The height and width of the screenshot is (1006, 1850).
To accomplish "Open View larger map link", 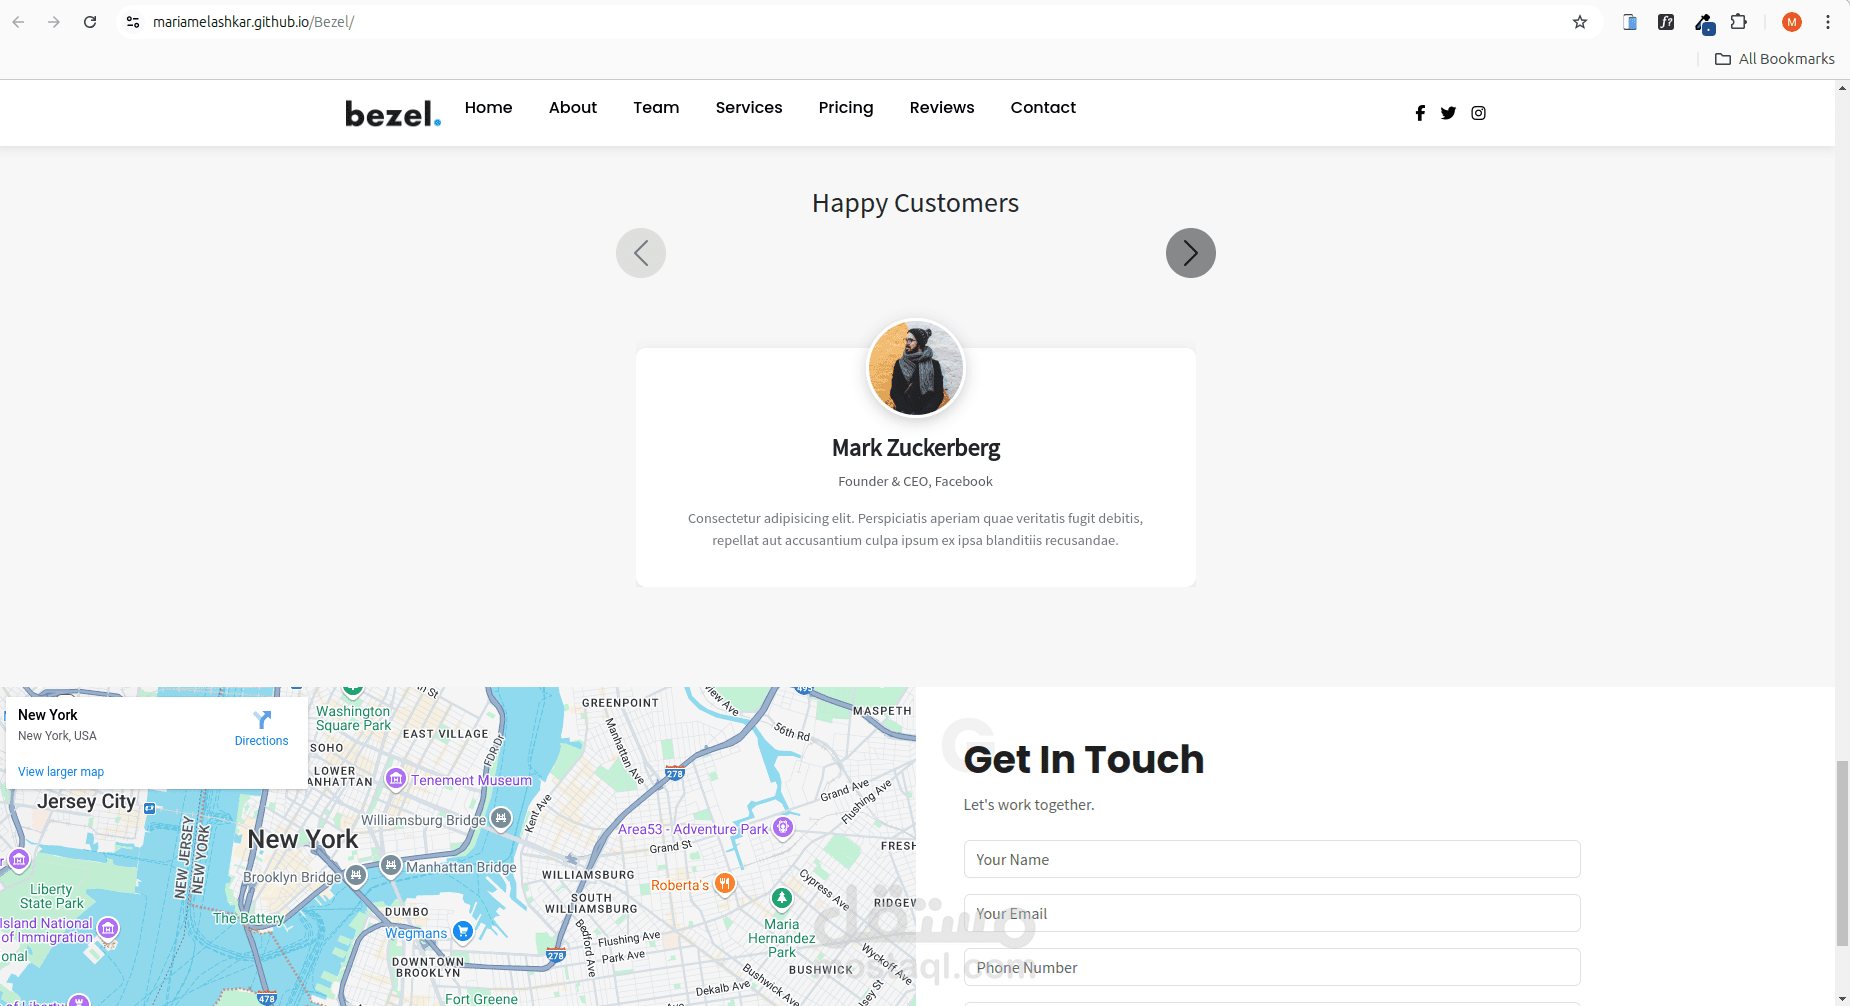I will tap(61, 772).
